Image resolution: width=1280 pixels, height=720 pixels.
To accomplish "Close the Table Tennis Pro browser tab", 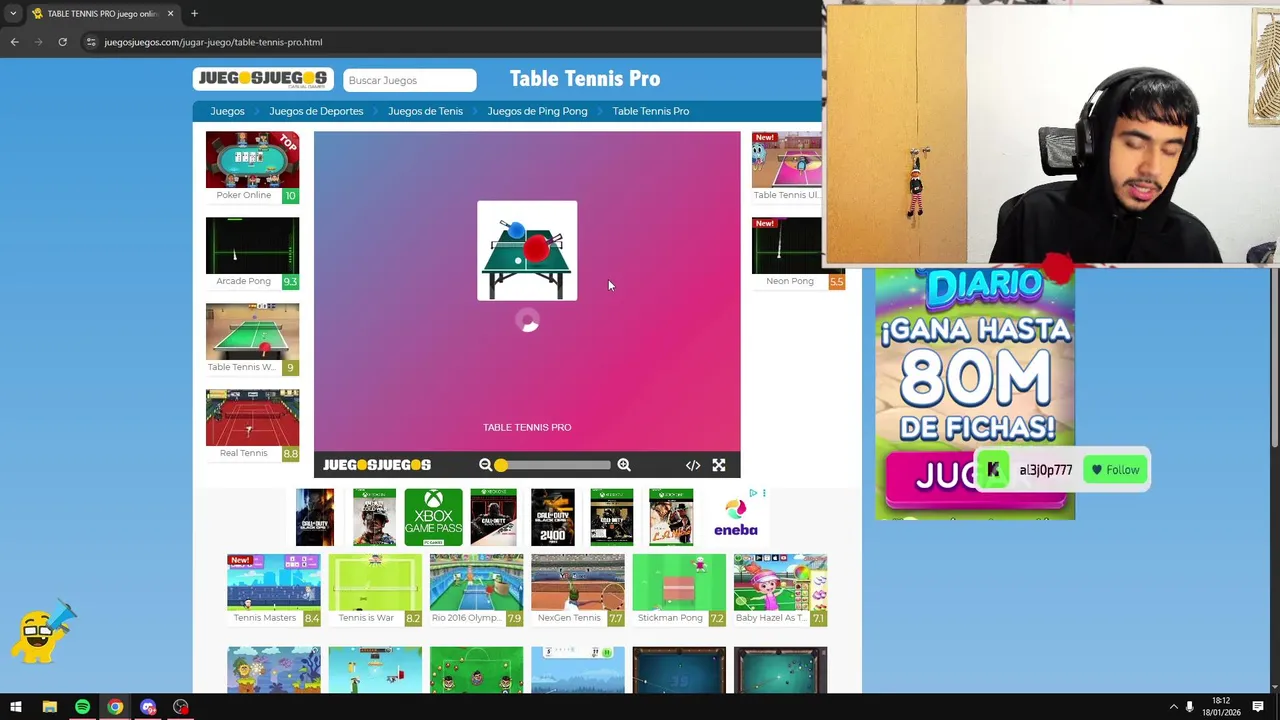I will tap(170, 14).
